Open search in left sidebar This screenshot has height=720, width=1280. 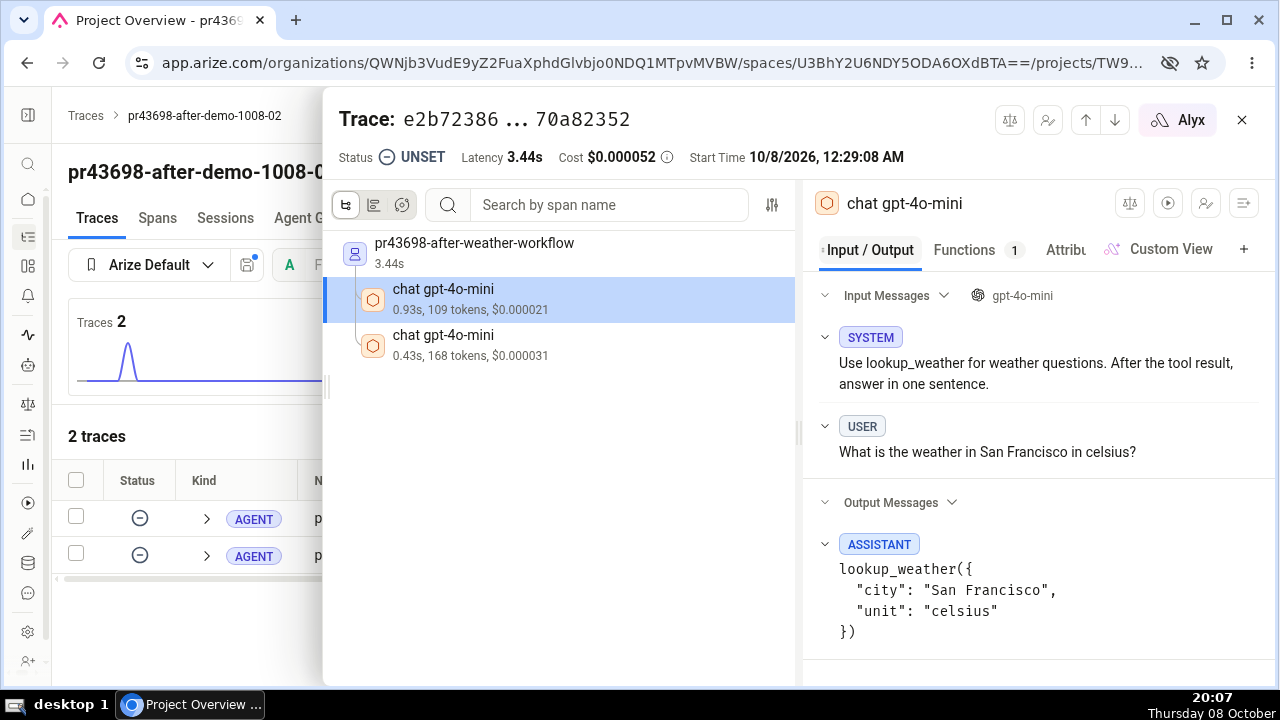pyautogui.click(x=28, y=165)
